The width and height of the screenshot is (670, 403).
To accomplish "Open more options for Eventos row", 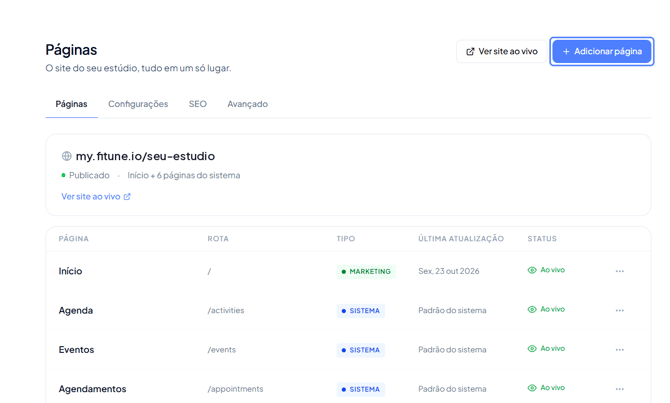I will coord(620,350).
